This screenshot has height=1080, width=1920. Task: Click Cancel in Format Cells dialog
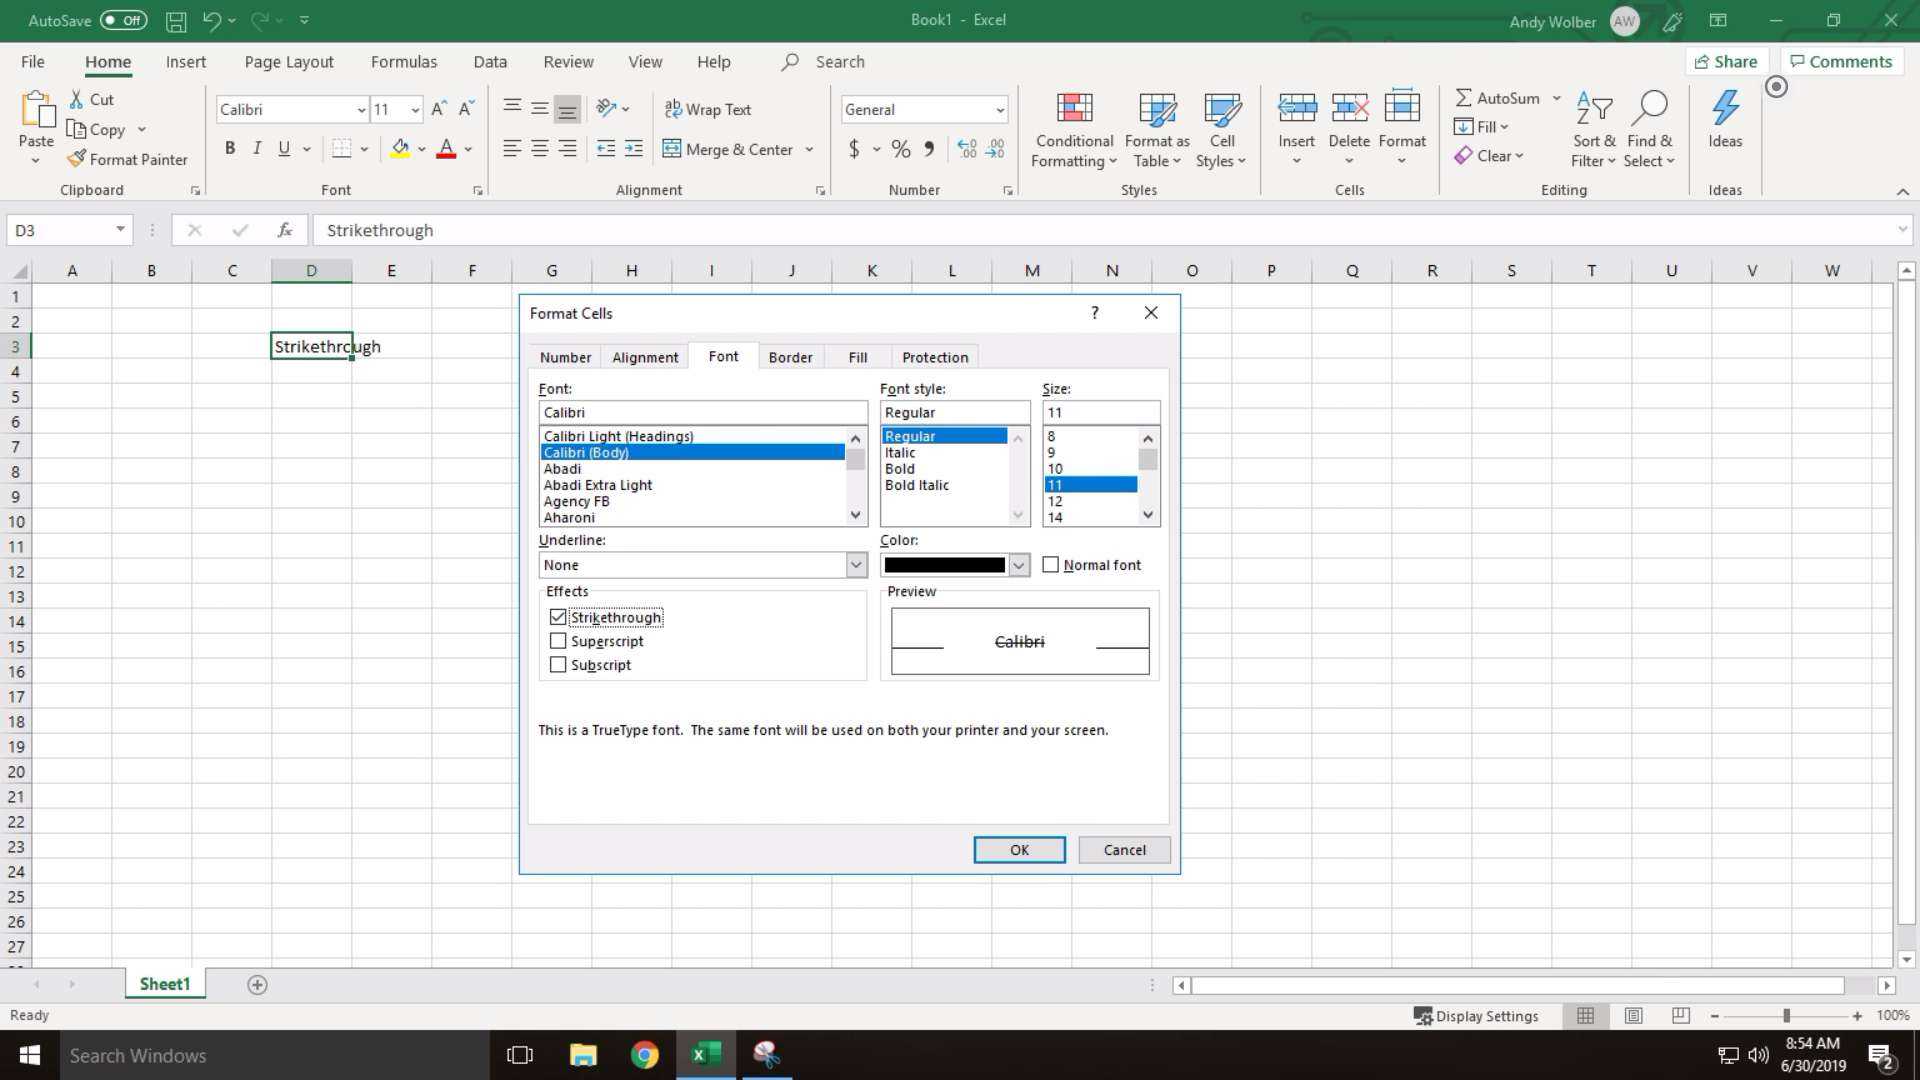pos(1125,850)
